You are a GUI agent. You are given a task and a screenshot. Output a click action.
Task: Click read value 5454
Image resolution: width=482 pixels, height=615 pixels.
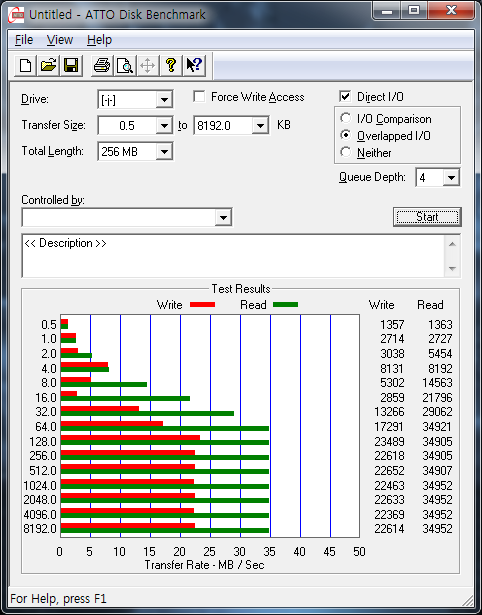point(440,354)
